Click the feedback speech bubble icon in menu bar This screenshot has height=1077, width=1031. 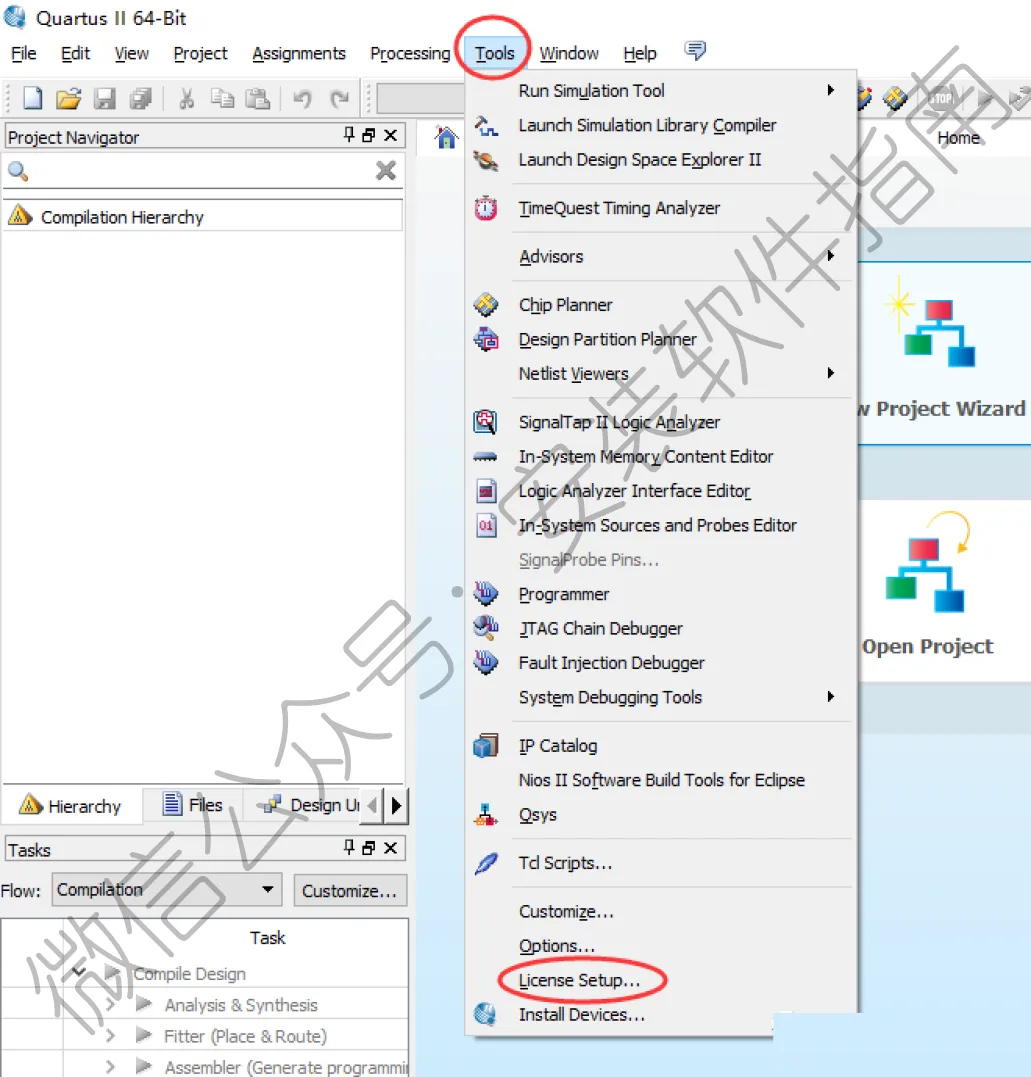click(x=695, y=50)
